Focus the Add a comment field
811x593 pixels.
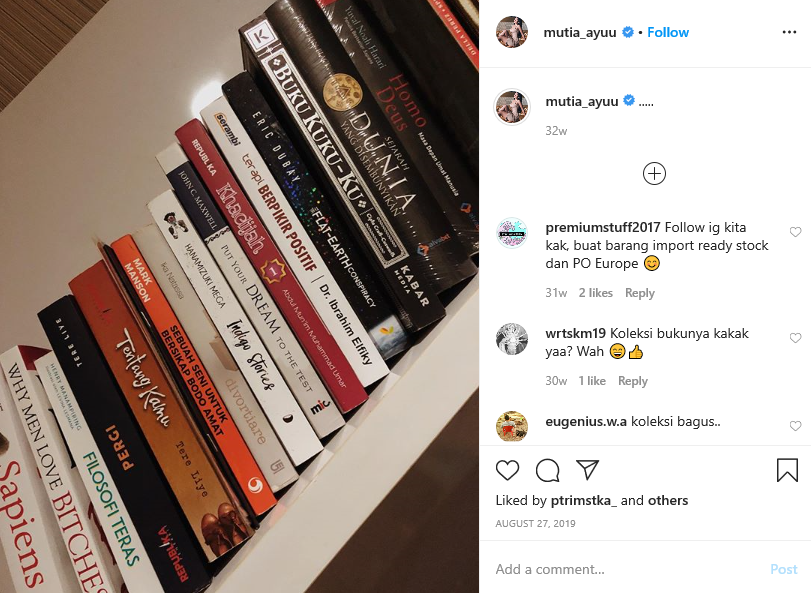(626, 569)
